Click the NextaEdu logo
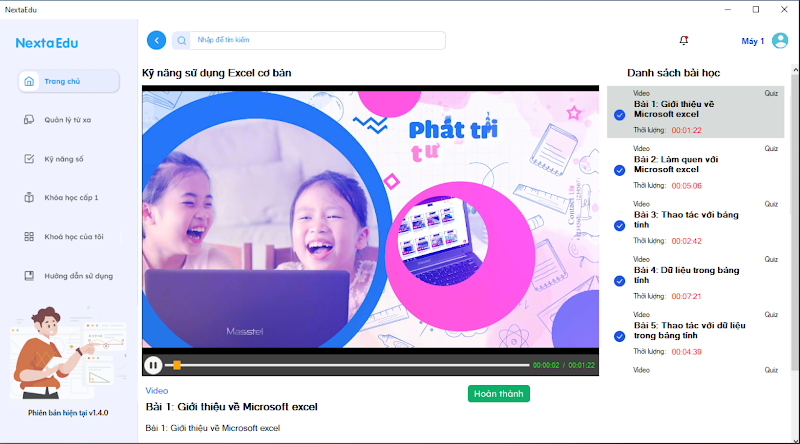Screen dimensions: 800x444 [x=47, y=43]
